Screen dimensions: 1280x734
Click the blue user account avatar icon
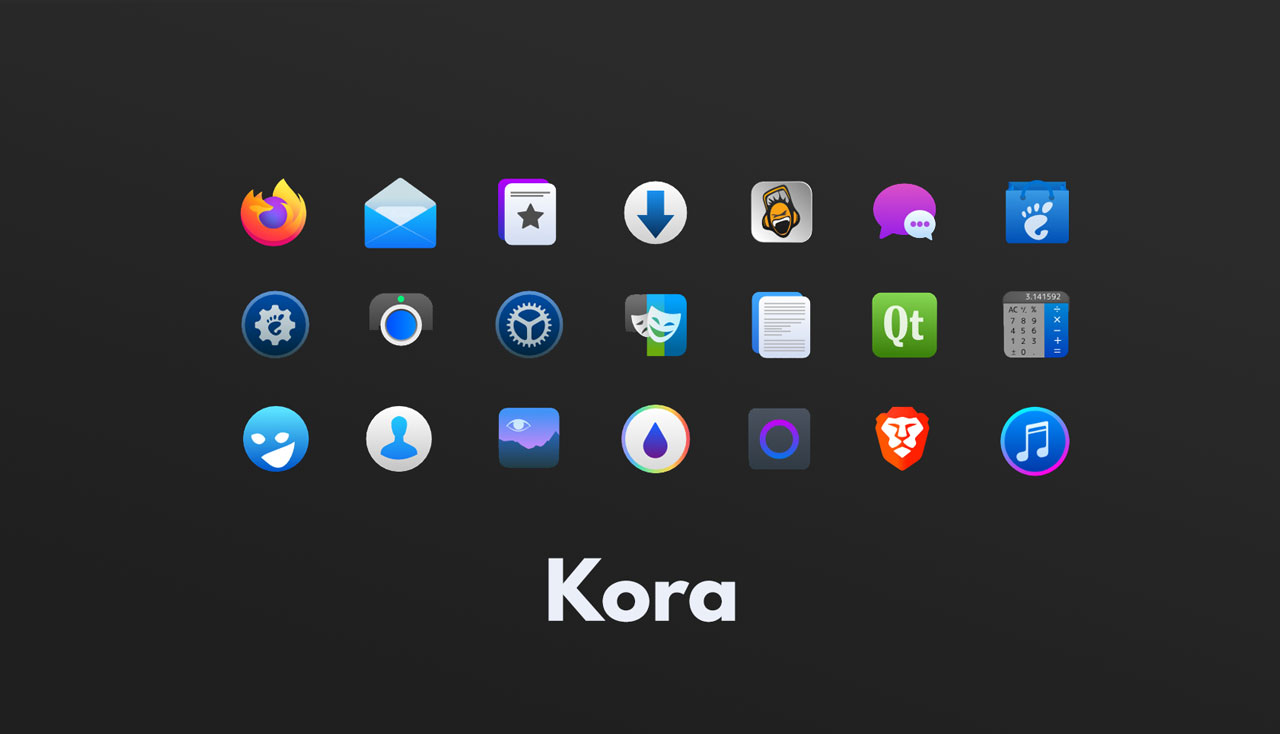[x=400, y=438]
